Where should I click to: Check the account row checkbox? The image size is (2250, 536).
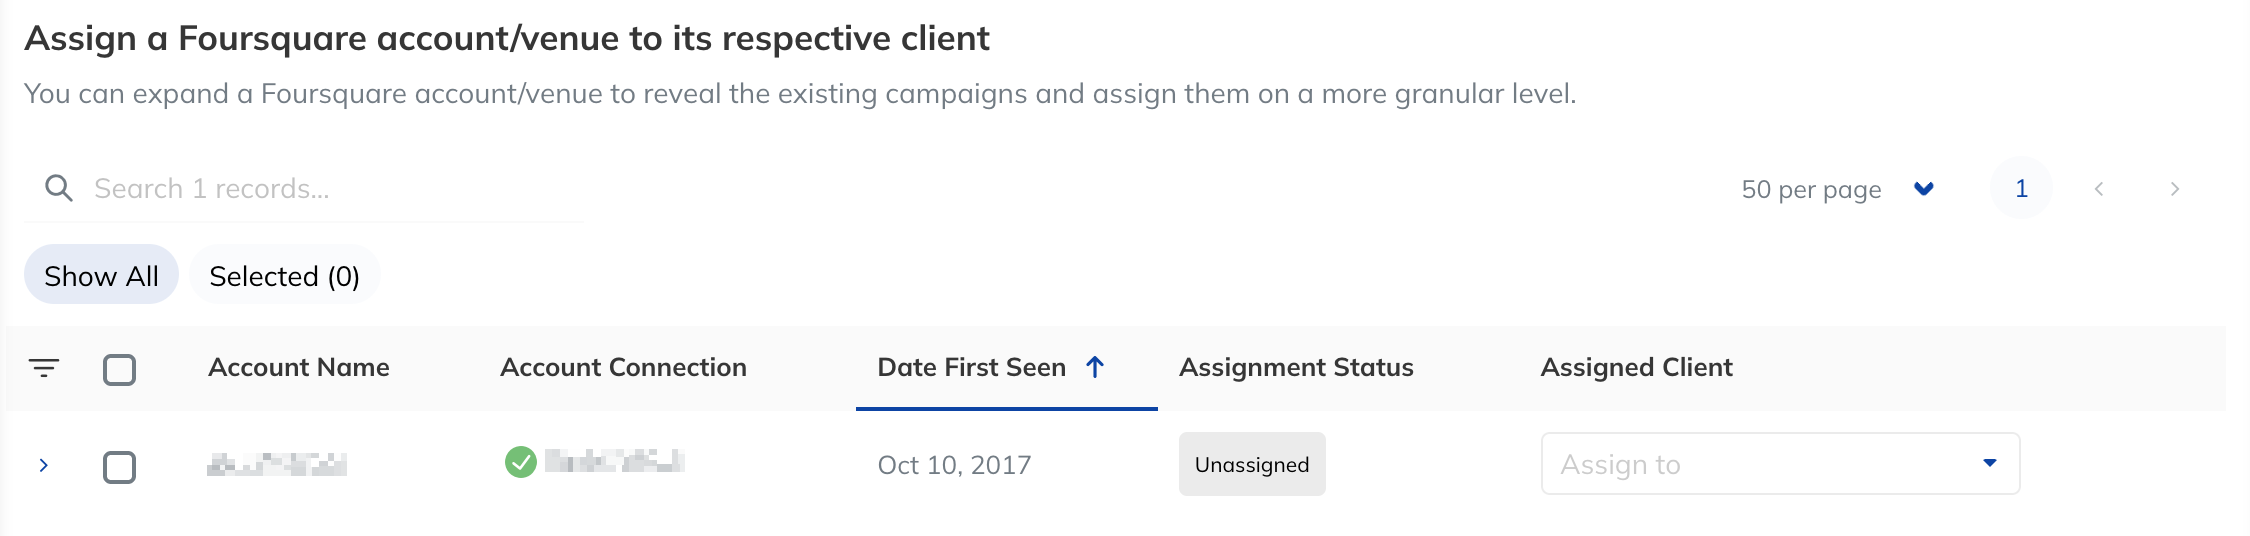point(119,467)
